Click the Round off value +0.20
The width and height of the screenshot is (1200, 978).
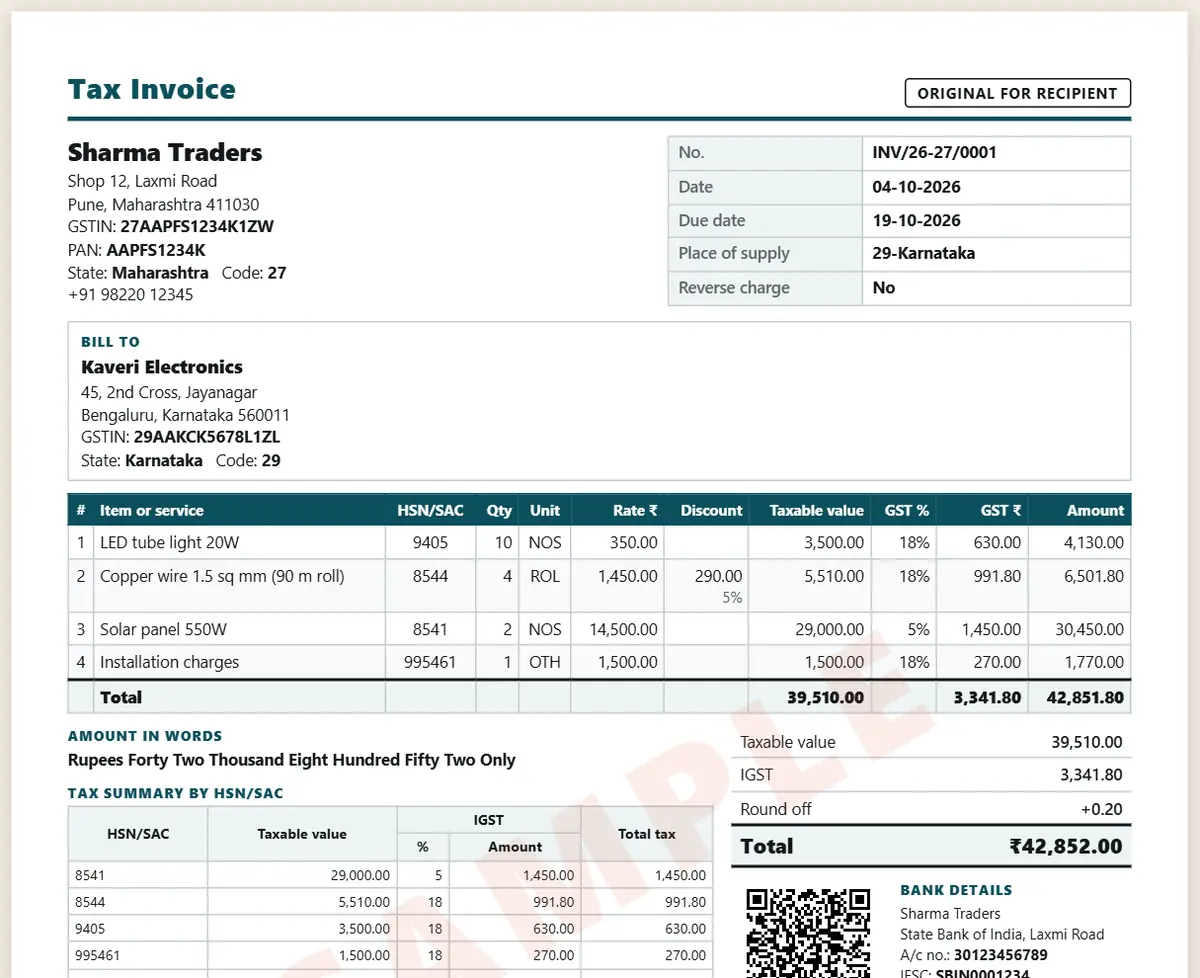1101,809
